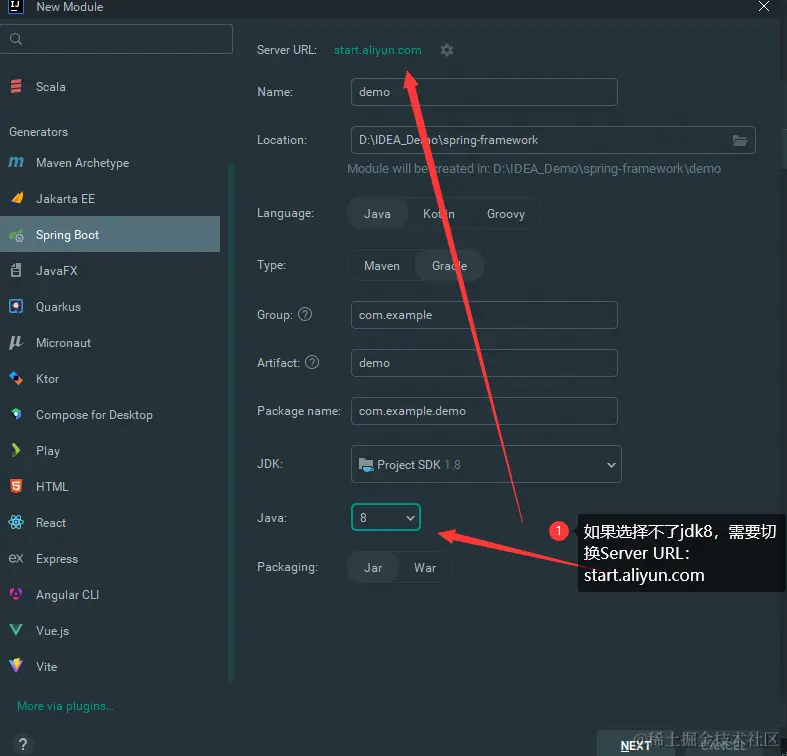Click the Vue.js icon
This screenshot has height=756, width=787.
coord(16,630)
